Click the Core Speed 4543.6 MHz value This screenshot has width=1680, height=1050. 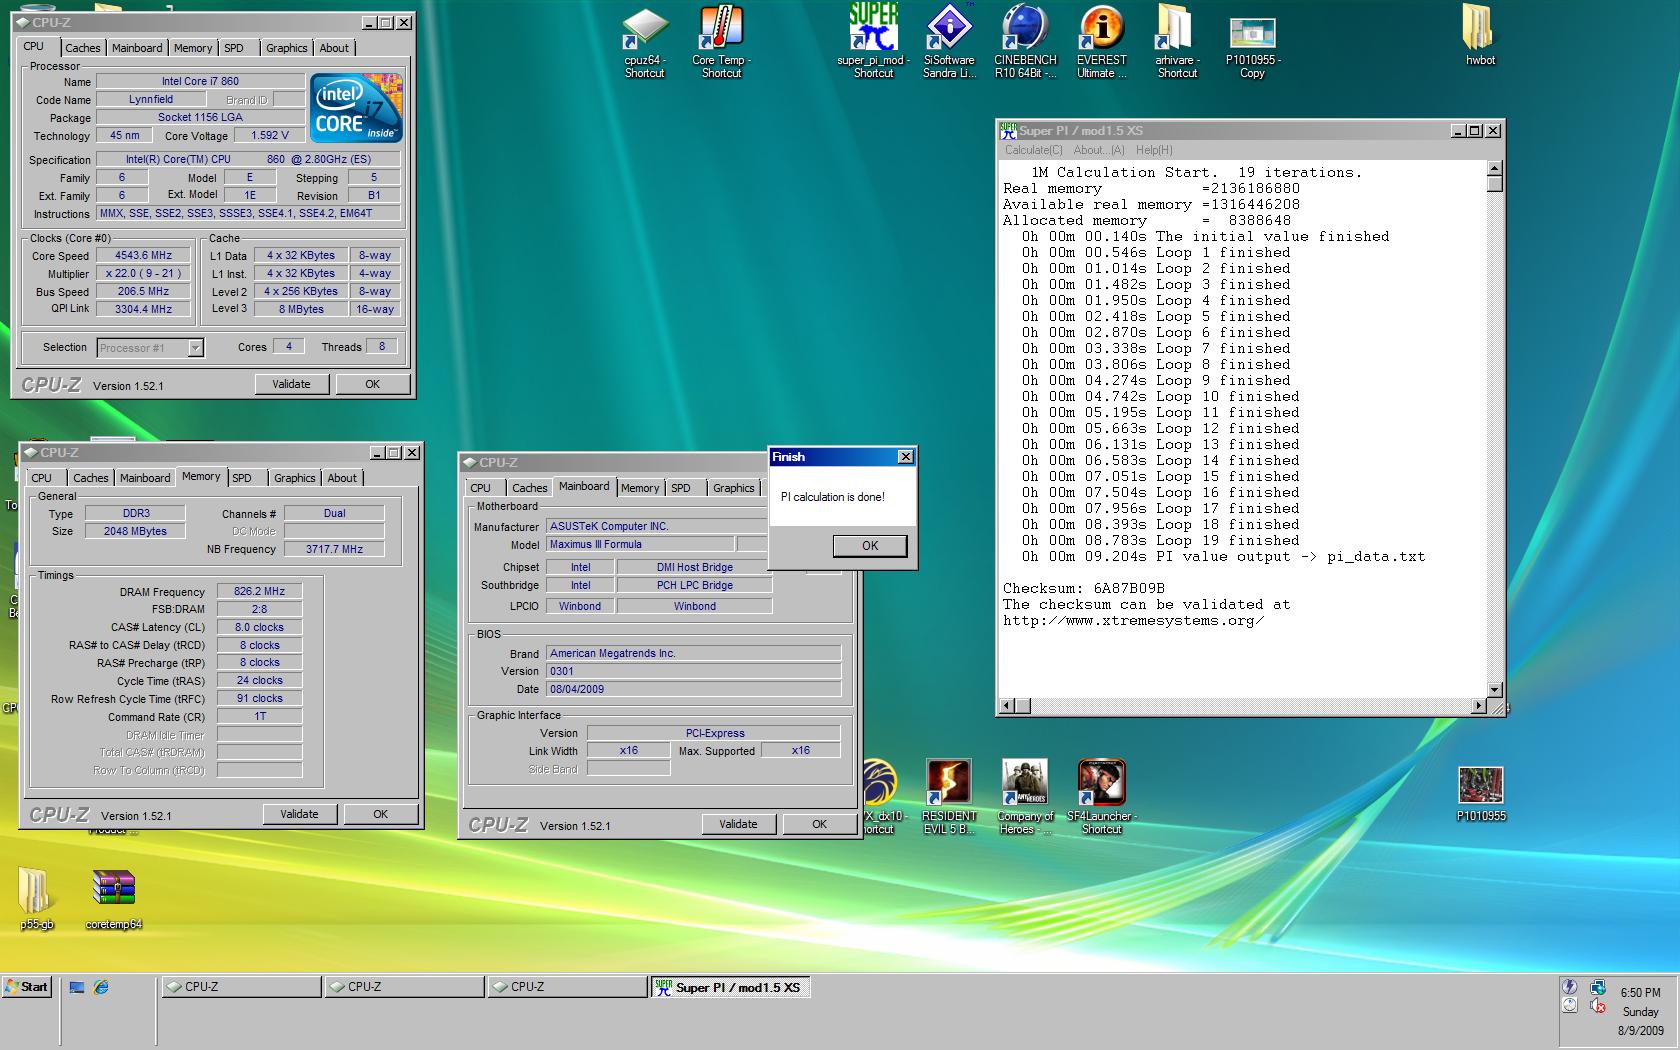point(144,256)
